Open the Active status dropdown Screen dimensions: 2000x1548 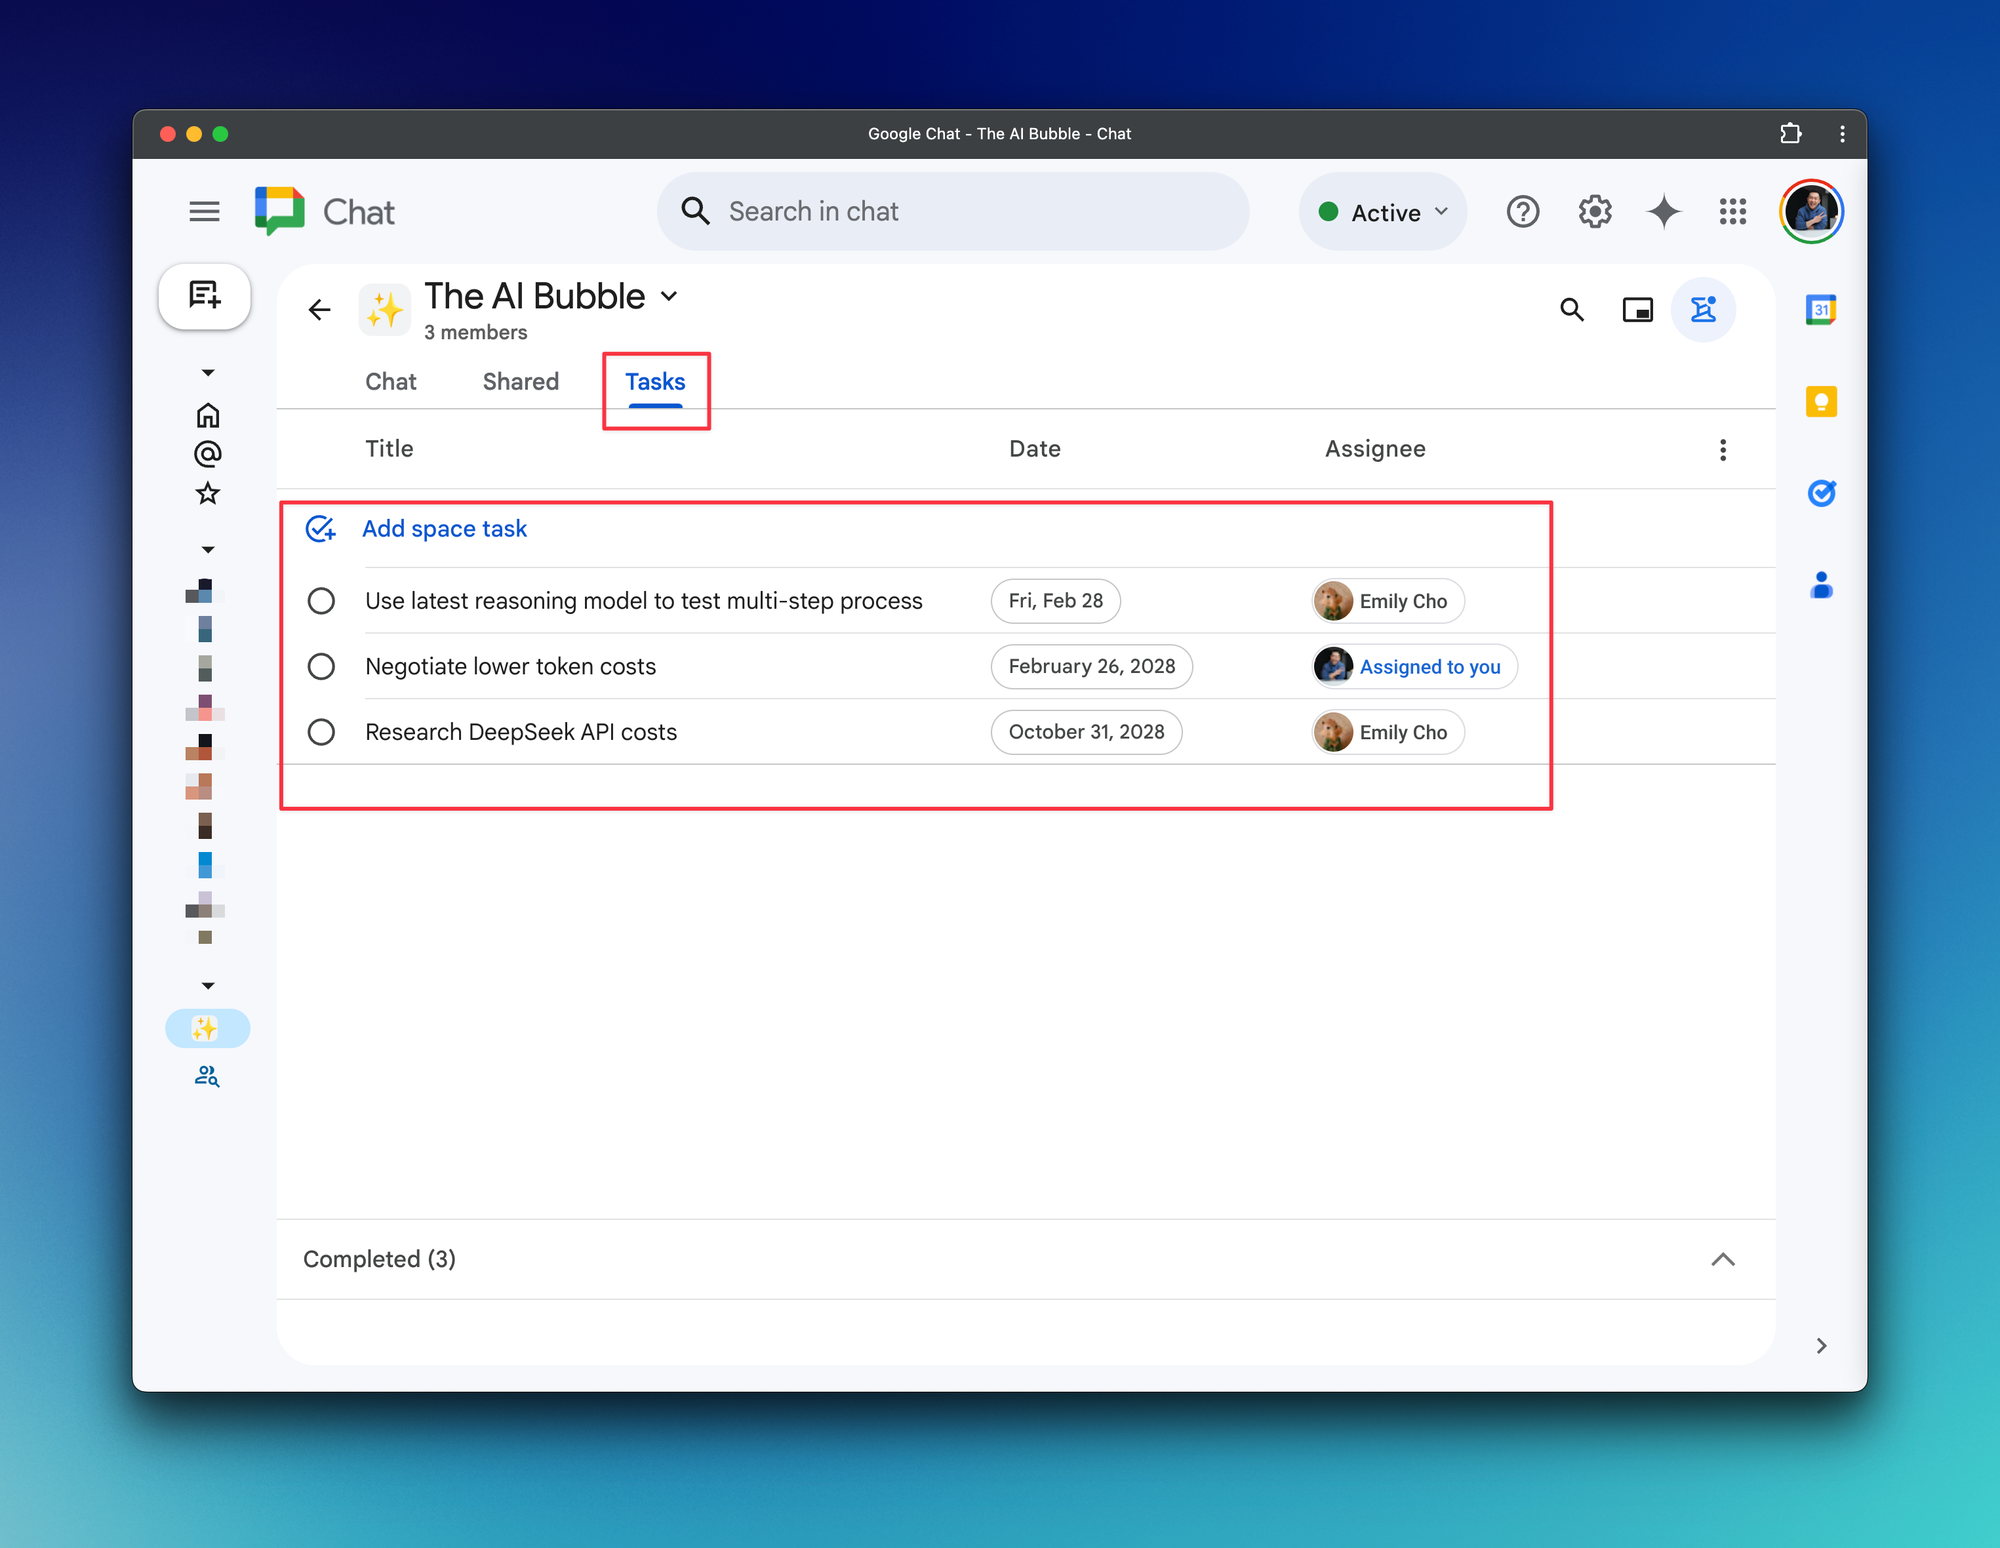(1383, 212)
